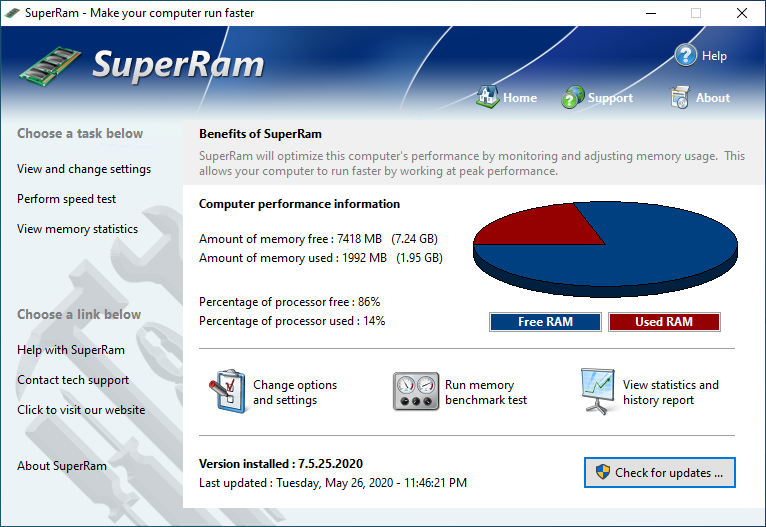Click the memory free value 7418 MB
Screen dimensions: 766x527
pyautogui.click(x=360, y=239)
